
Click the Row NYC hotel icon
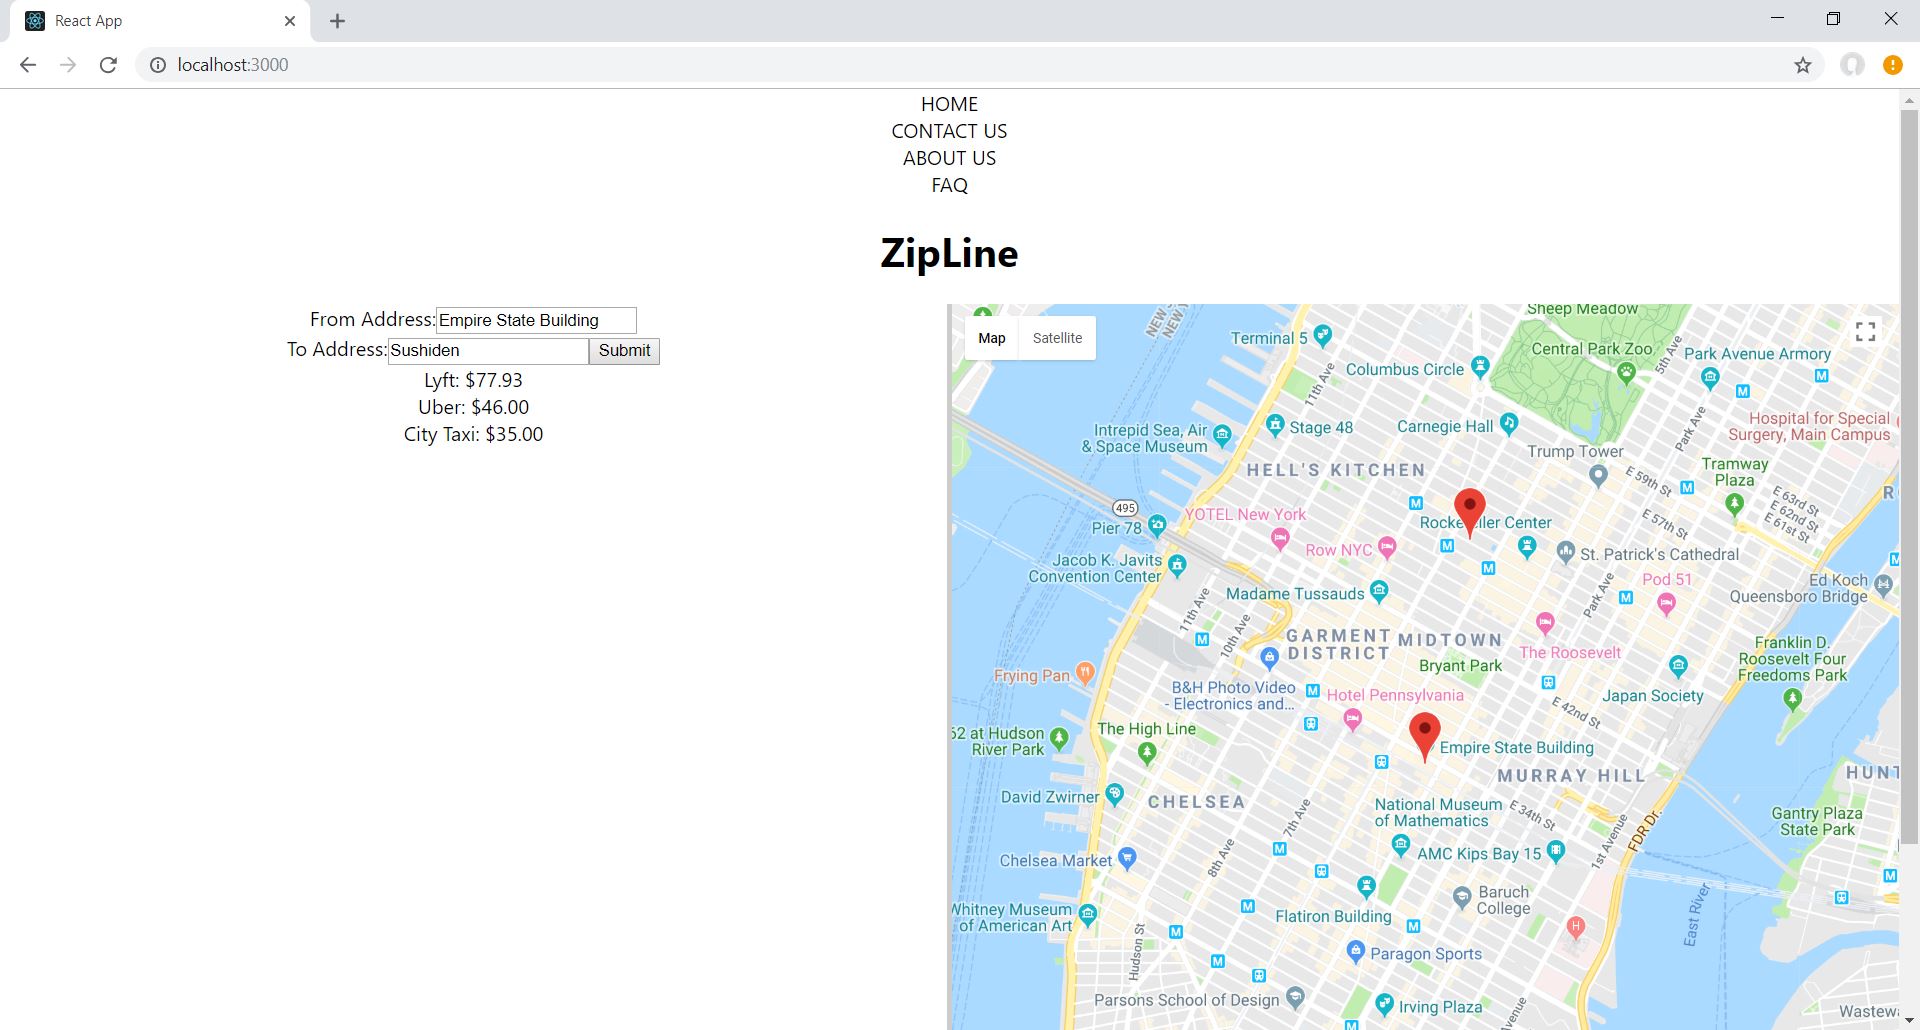1387,546
